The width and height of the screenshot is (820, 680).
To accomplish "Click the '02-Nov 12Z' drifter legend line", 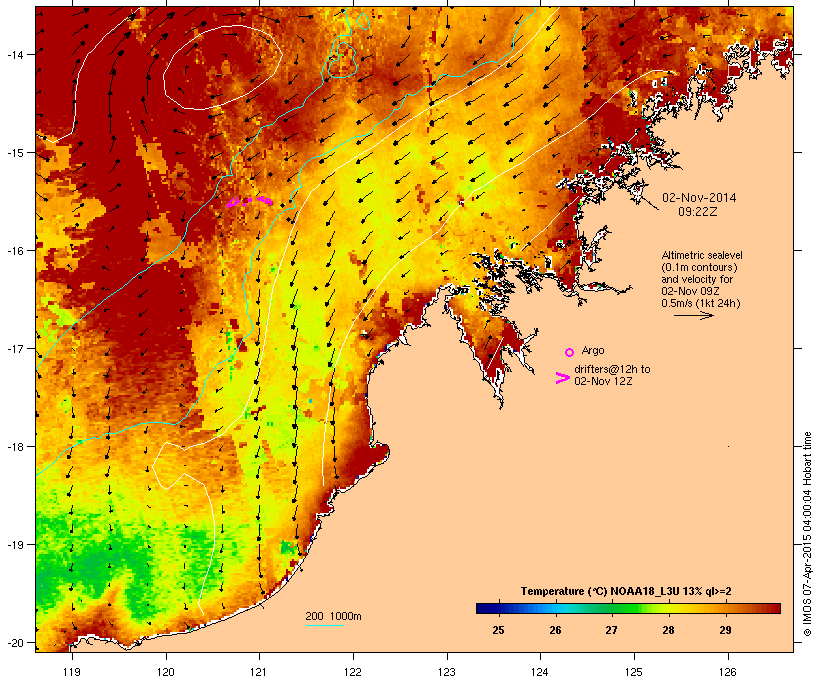I will [603, 381].
